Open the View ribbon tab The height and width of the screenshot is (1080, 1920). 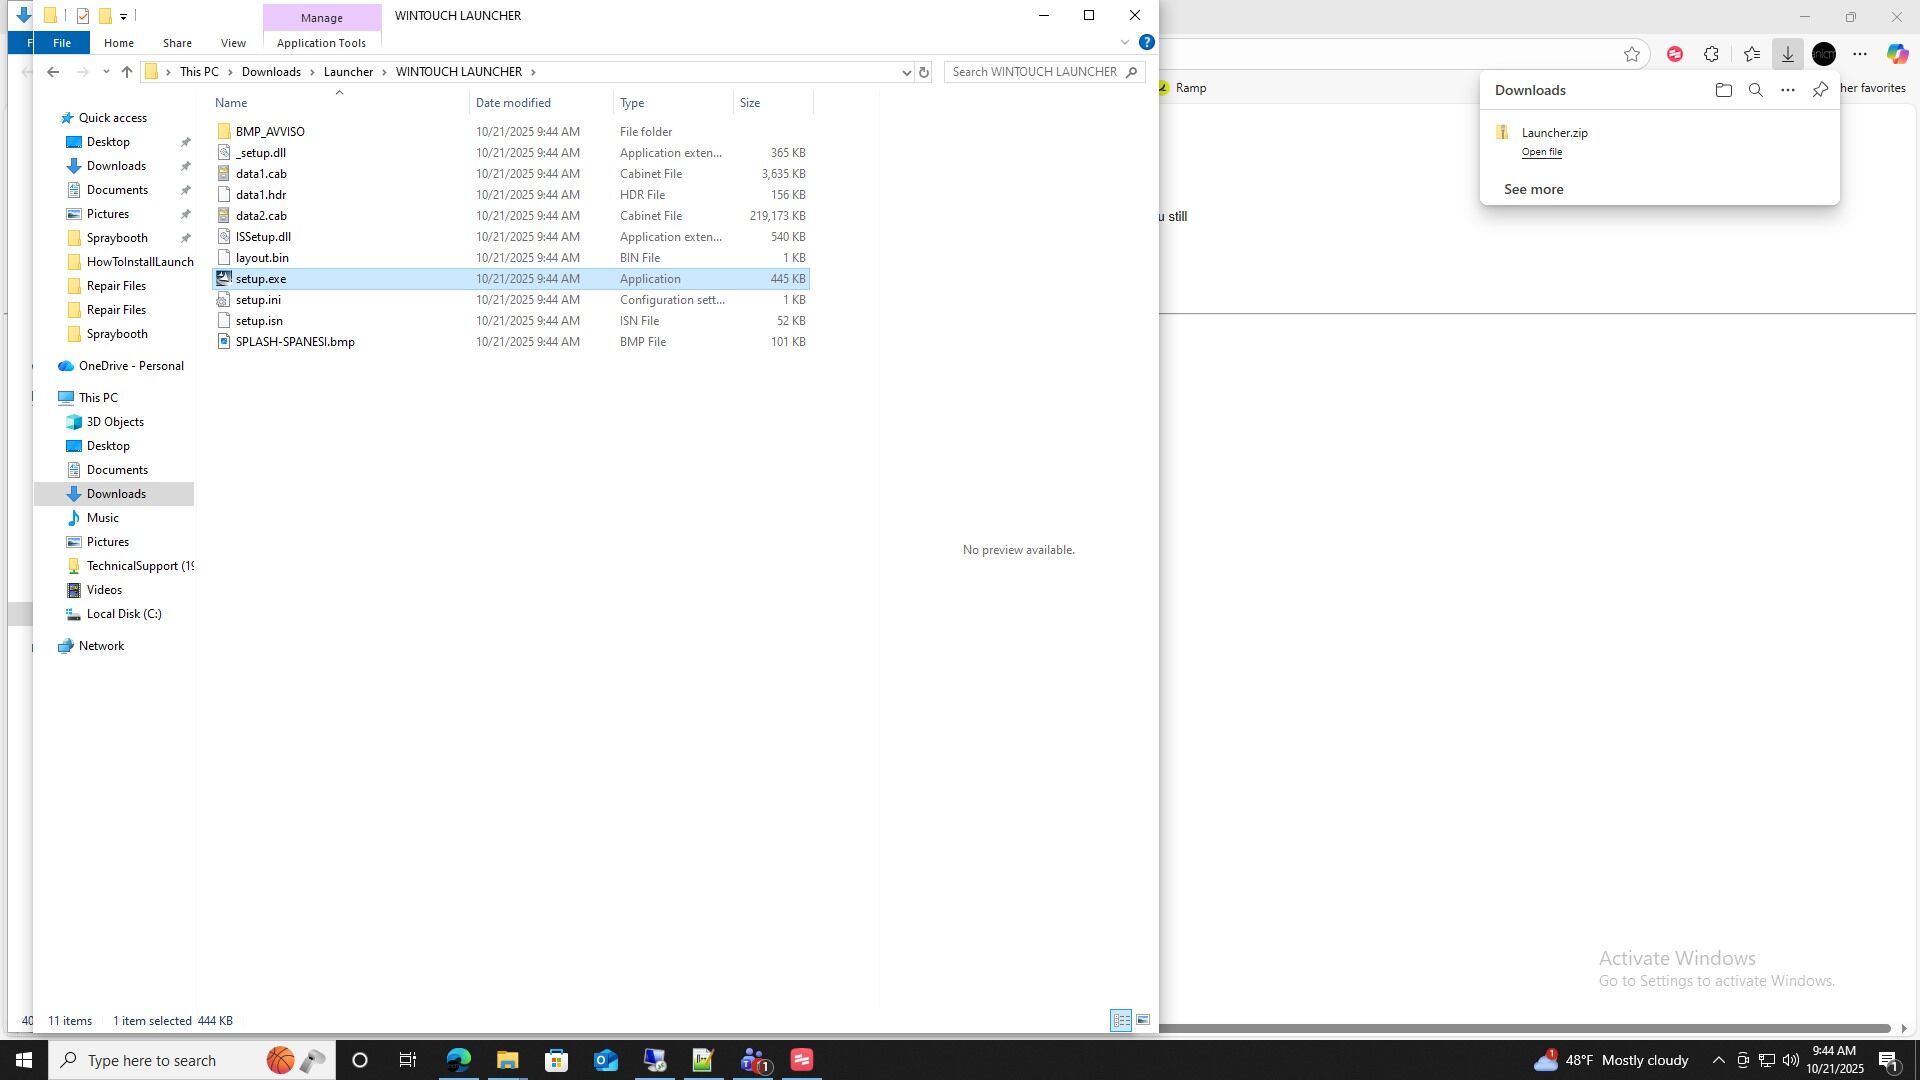click(233, 43)
